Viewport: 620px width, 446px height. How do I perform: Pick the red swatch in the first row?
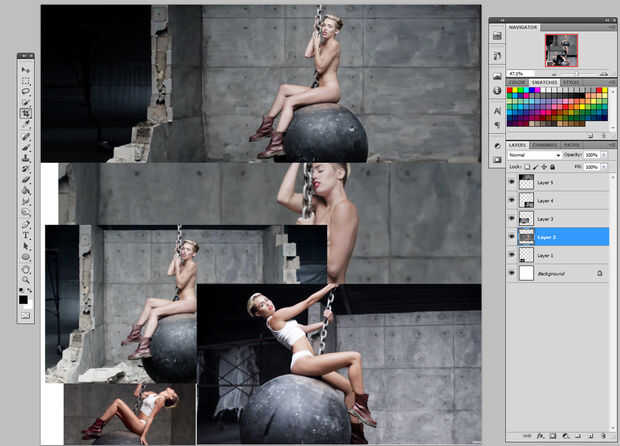[x=510, y=90]
